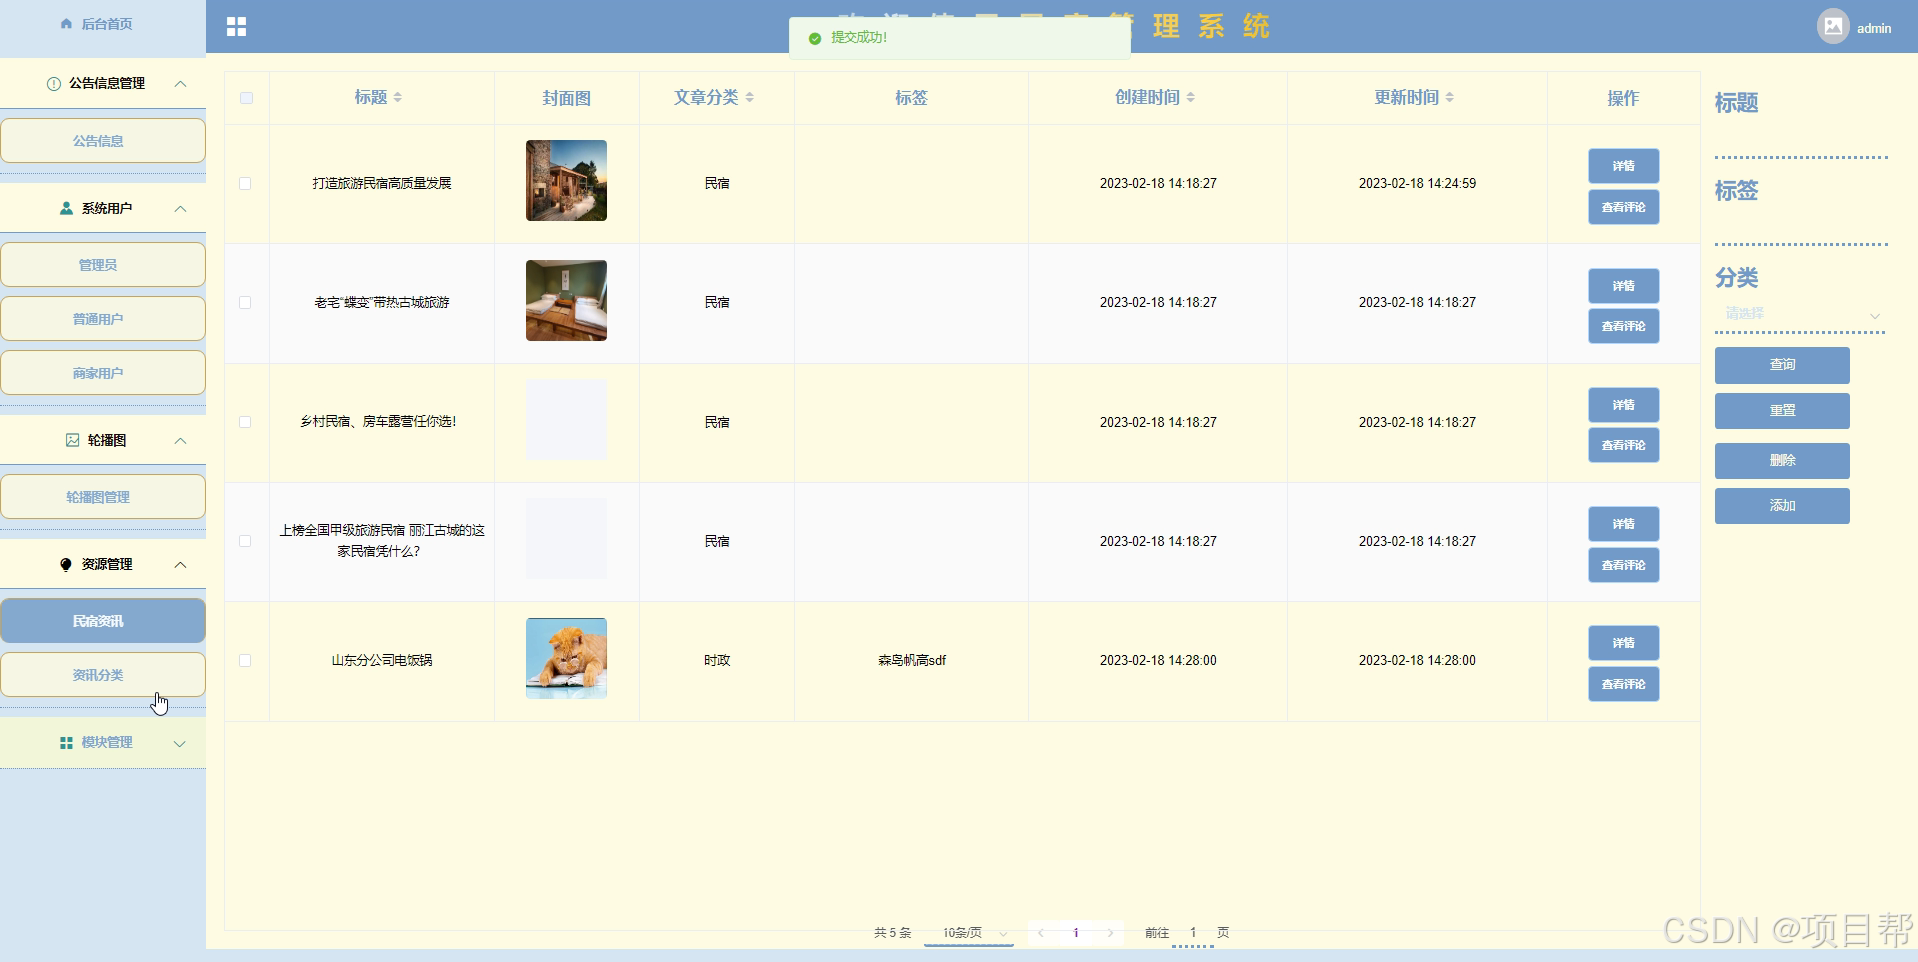Expand the 模块管理 menu section
Image resolution: width=1918 pixels, height=962 pixels.
pos(180,743)
